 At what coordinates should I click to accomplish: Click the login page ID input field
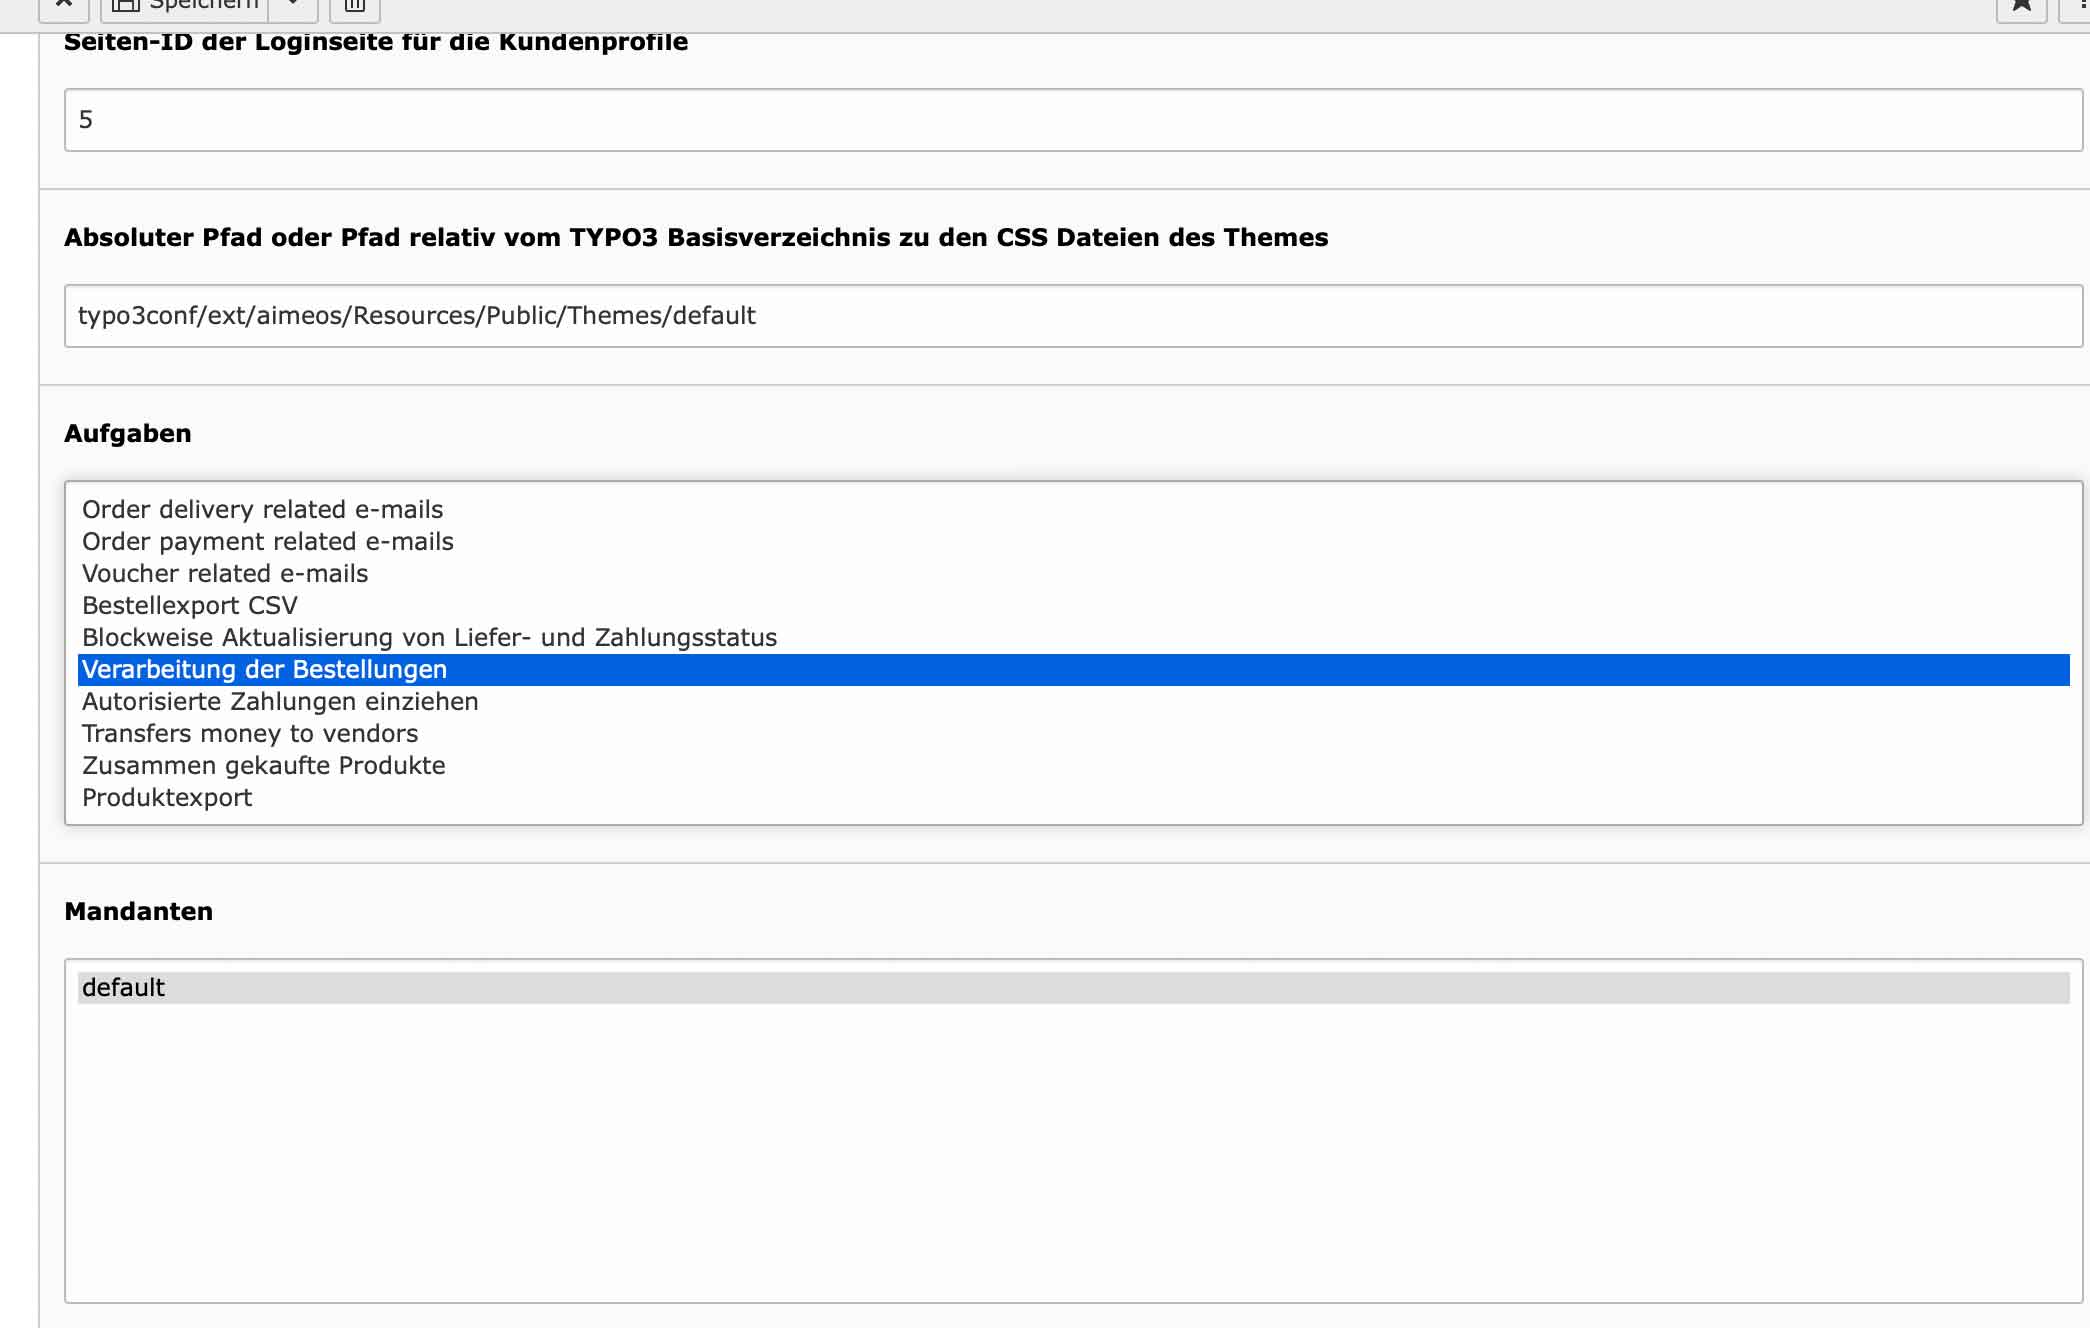pos(1073,120)
